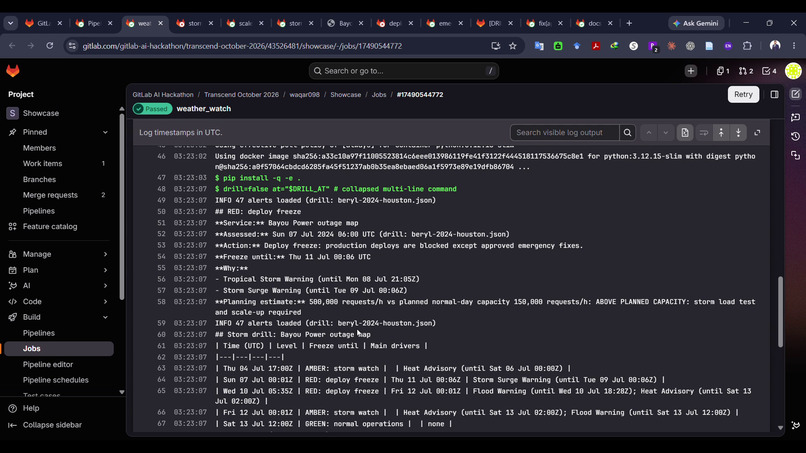Open the history icon in right rail
The height and width of the screenshot is (453, 806).
coord(795,136)
